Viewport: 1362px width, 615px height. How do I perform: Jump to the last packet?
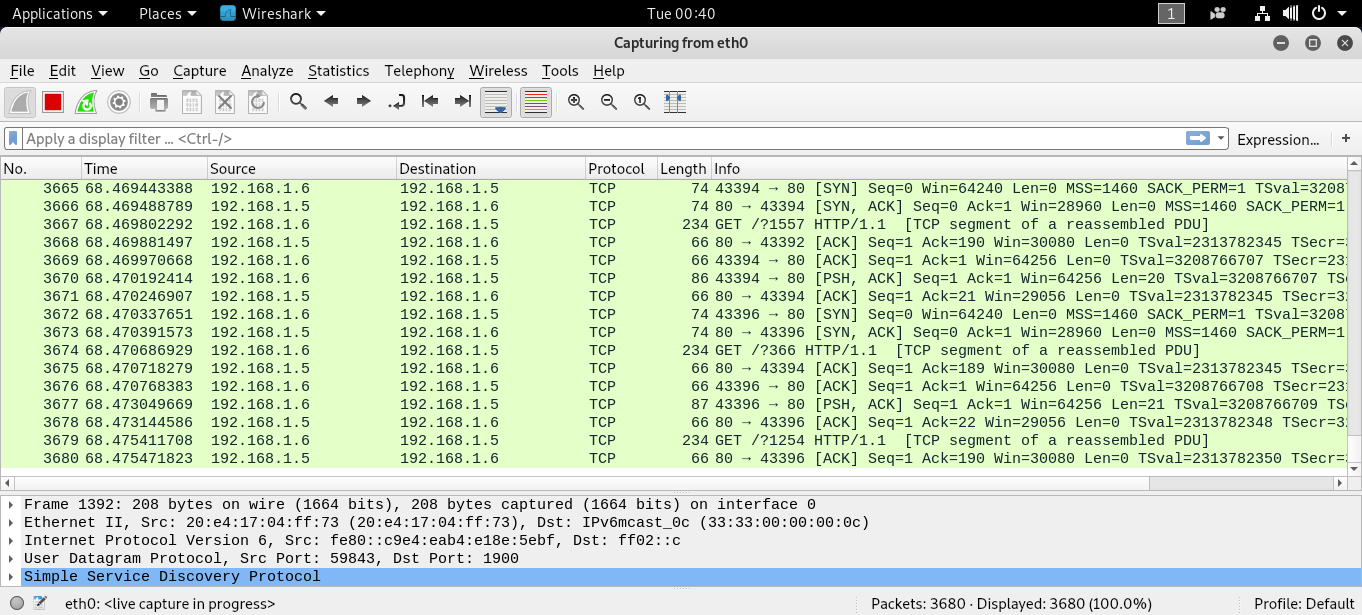463,101
